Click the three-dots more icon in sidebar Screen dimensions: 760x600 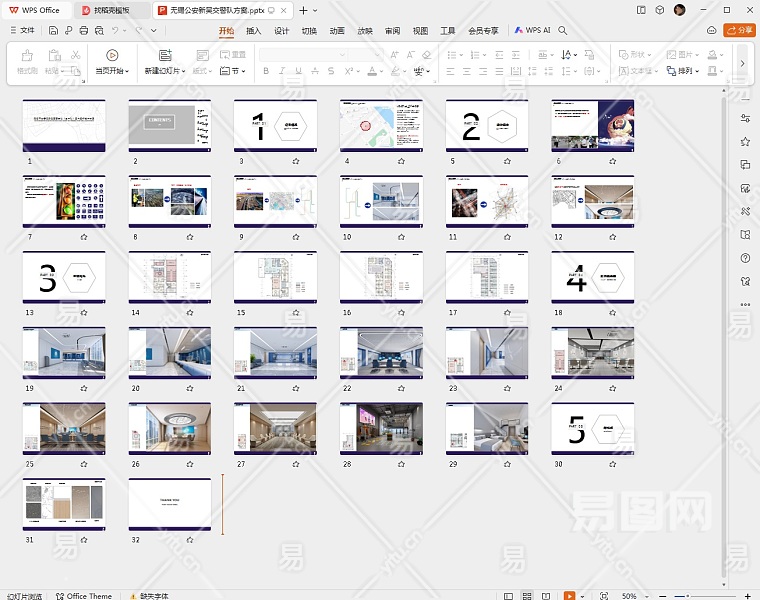coord(745,304)
